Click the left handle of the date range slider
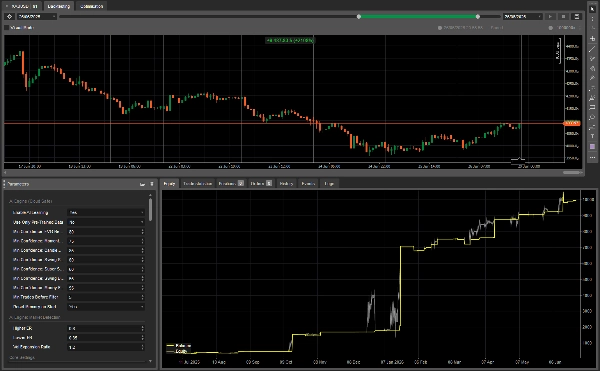The image size is (600, 371). [359, 16]
